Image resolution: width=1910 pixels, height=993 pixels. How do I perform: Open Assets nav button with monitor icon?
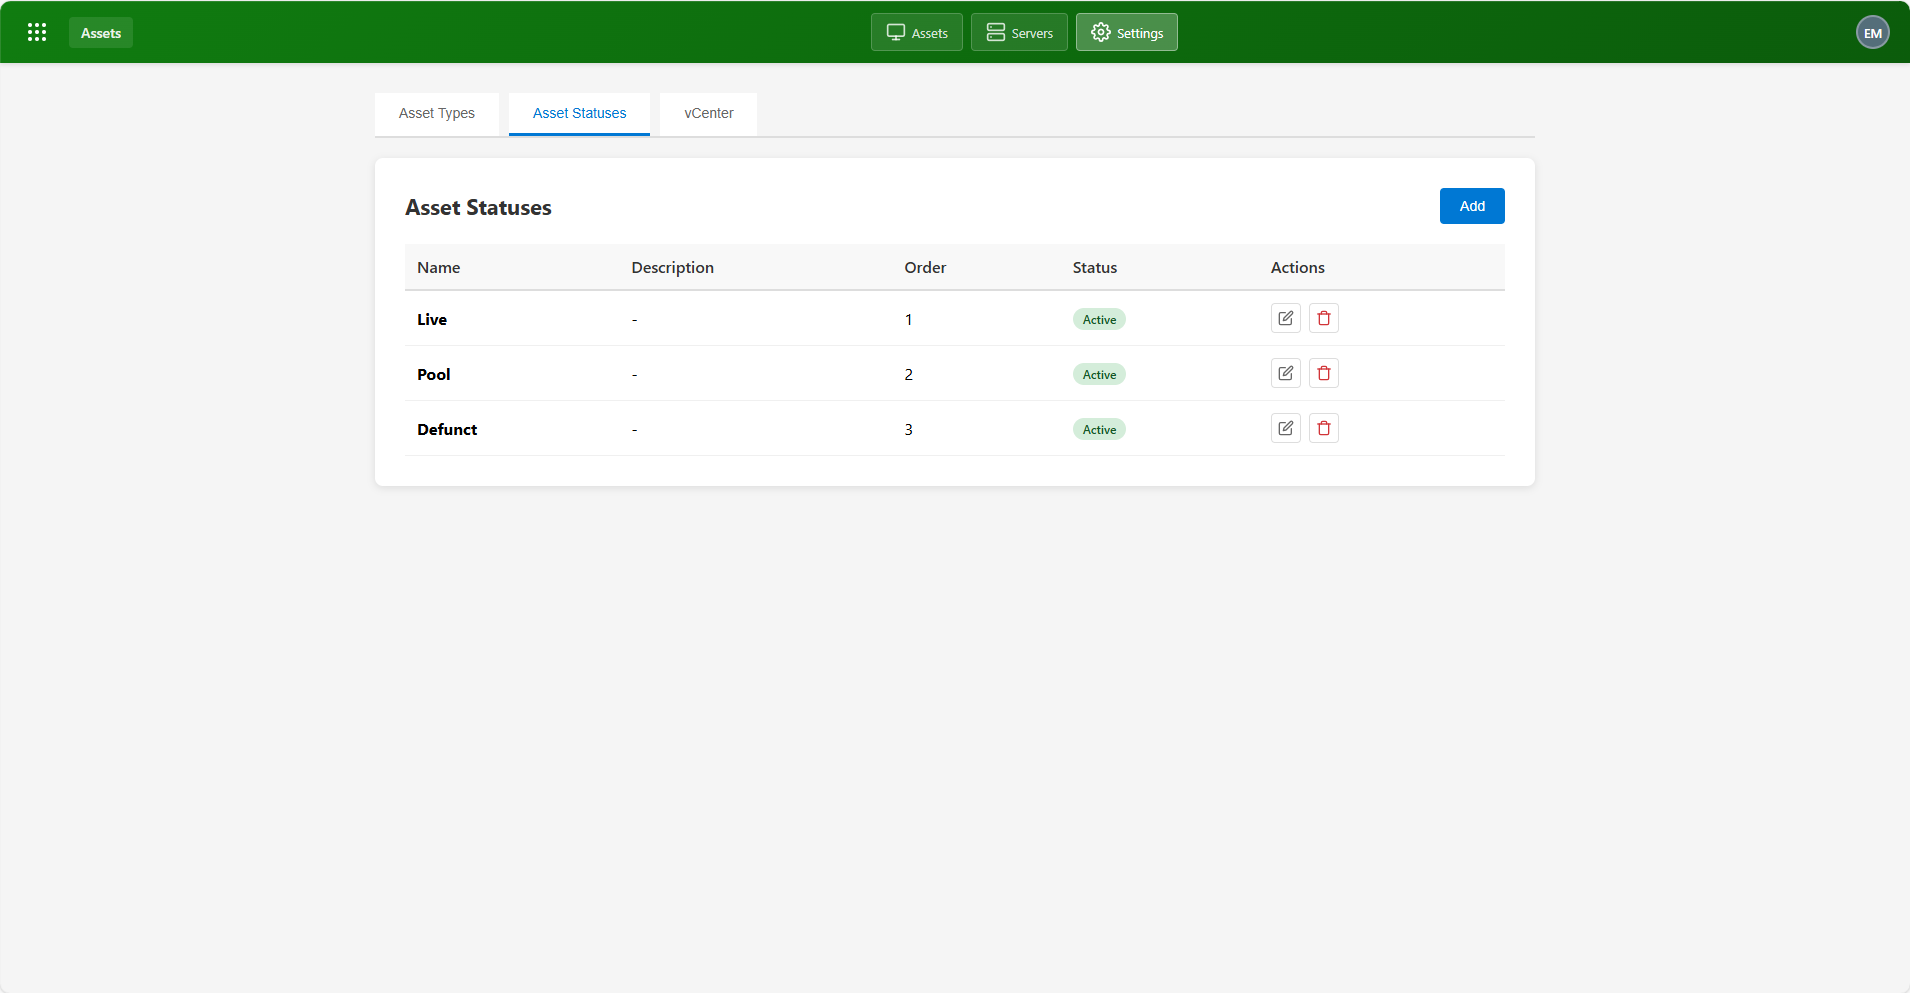[917, 32]
